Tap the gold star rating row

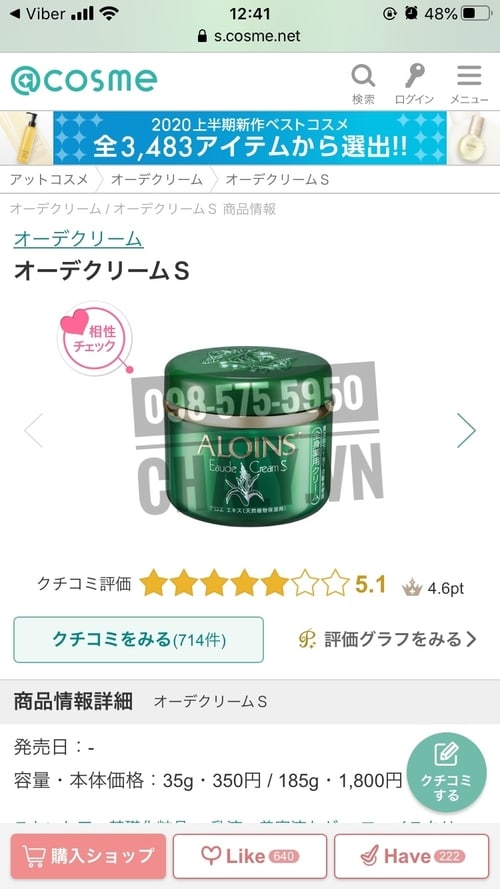pos(244,583)
